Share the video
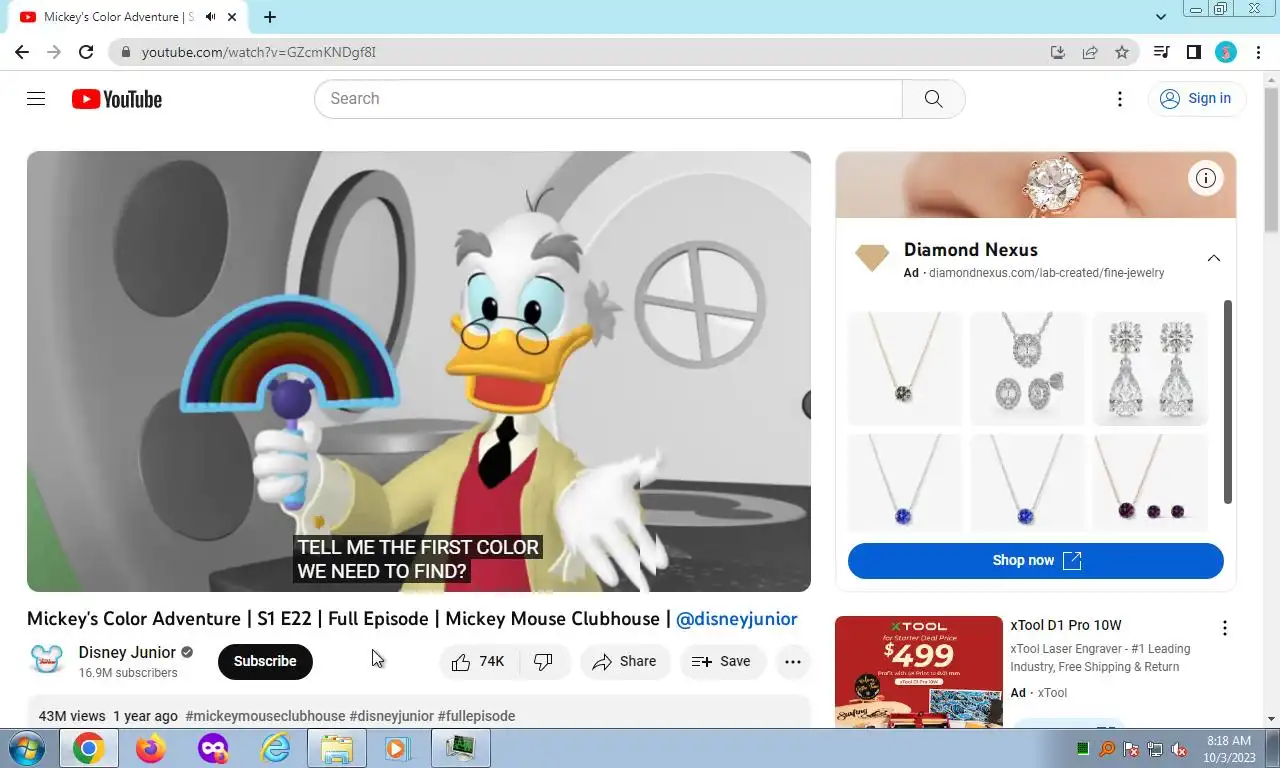This screenshot has height=768, width=1280. point(625,661)
